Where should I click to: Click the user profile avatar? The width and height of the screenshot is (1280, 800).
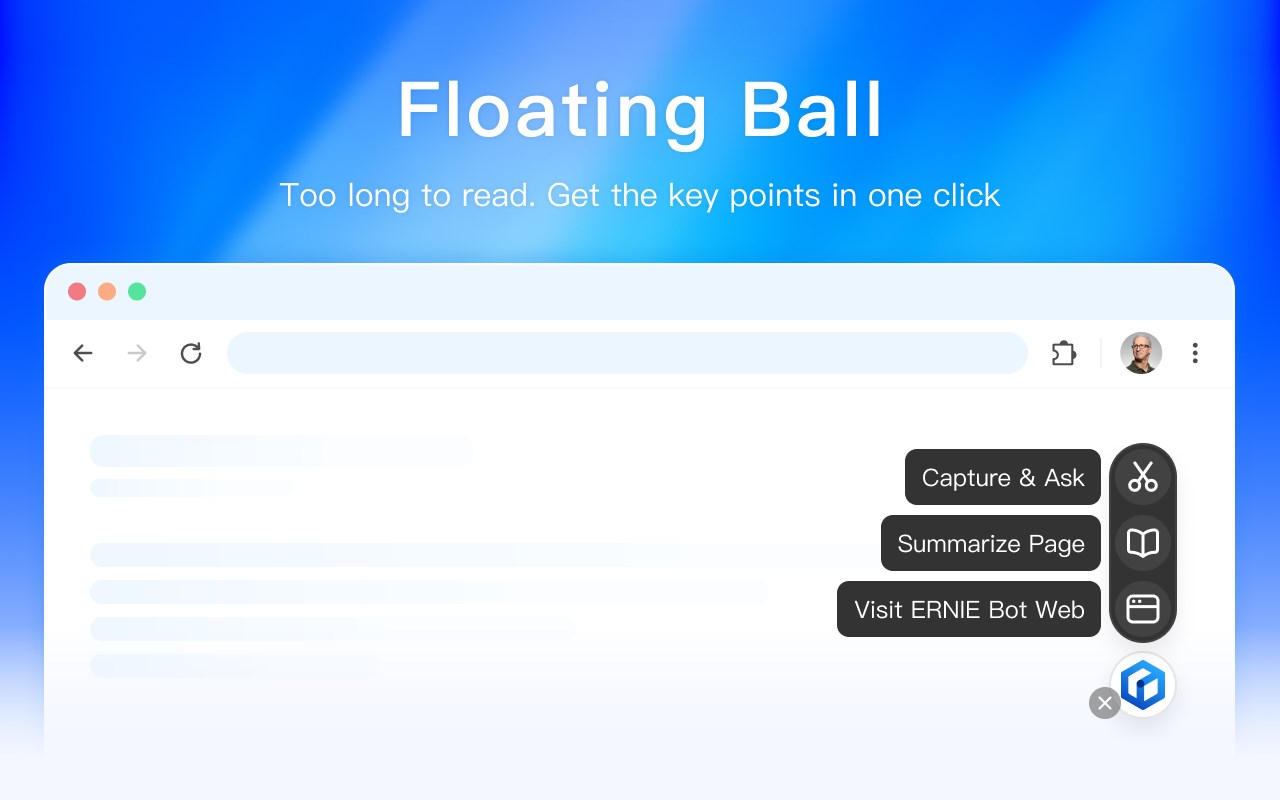point(1141,353)
